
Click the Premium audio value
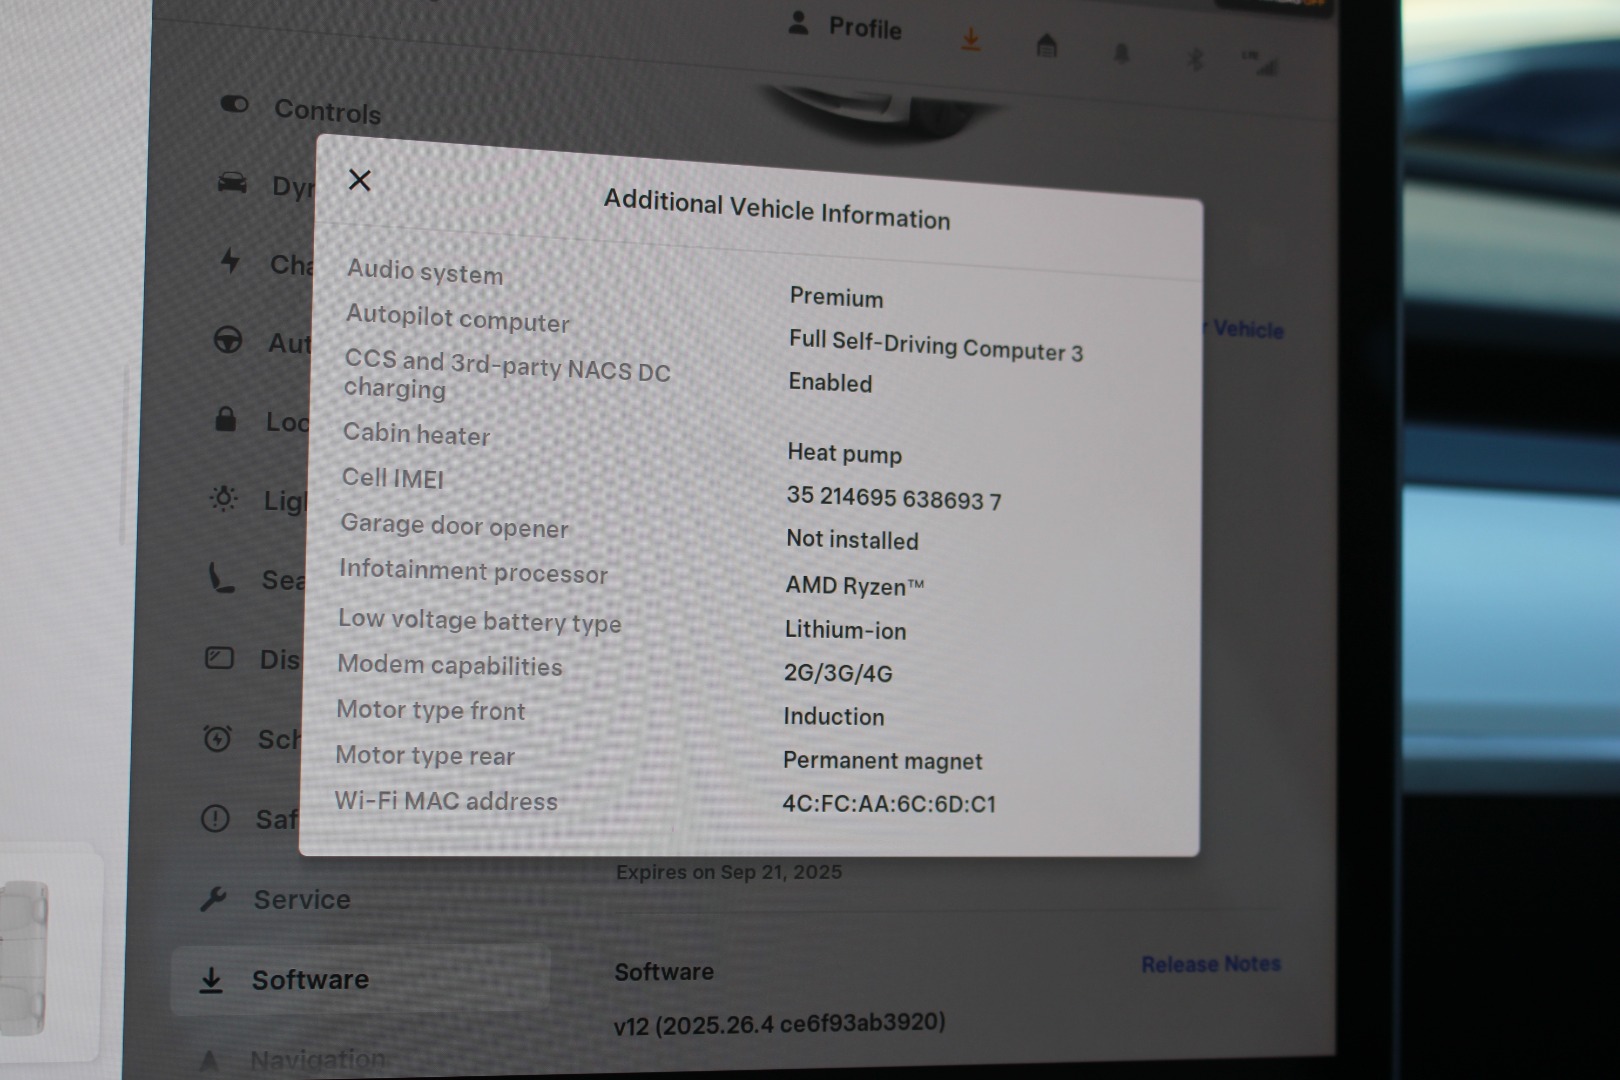pyautogui.click(x=836, y=297)
